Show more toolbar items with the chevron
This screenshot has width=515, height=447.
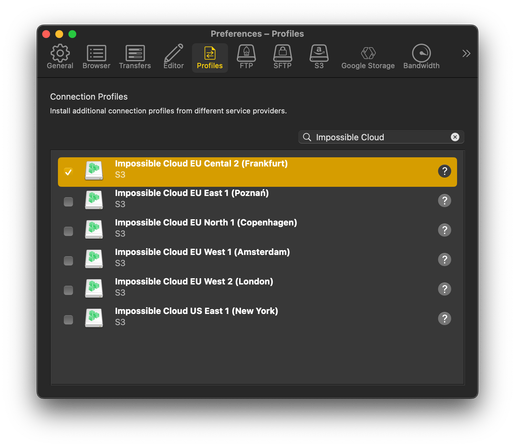click(x=466, y=53)
